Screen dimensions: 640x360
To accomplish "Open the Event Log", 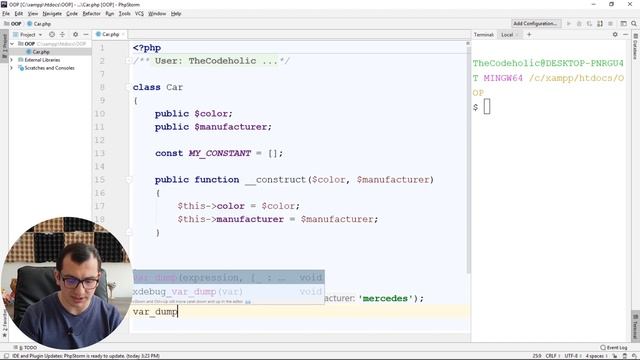I will [613, 347].
